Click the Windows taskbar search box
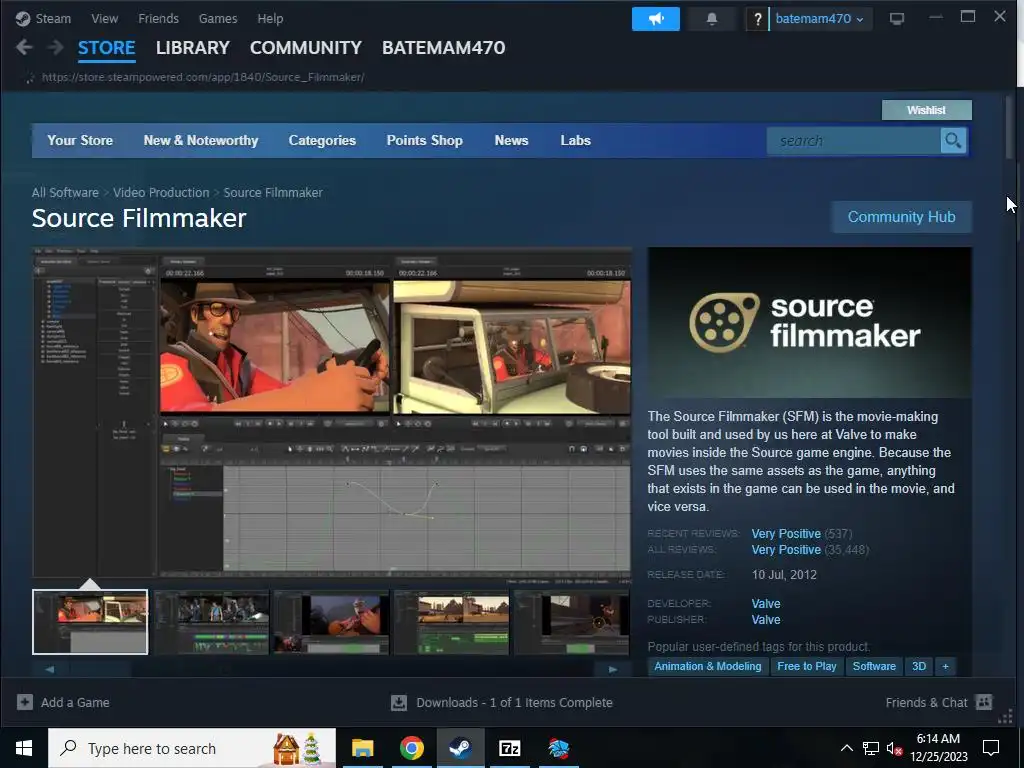 tap(192, 748)
